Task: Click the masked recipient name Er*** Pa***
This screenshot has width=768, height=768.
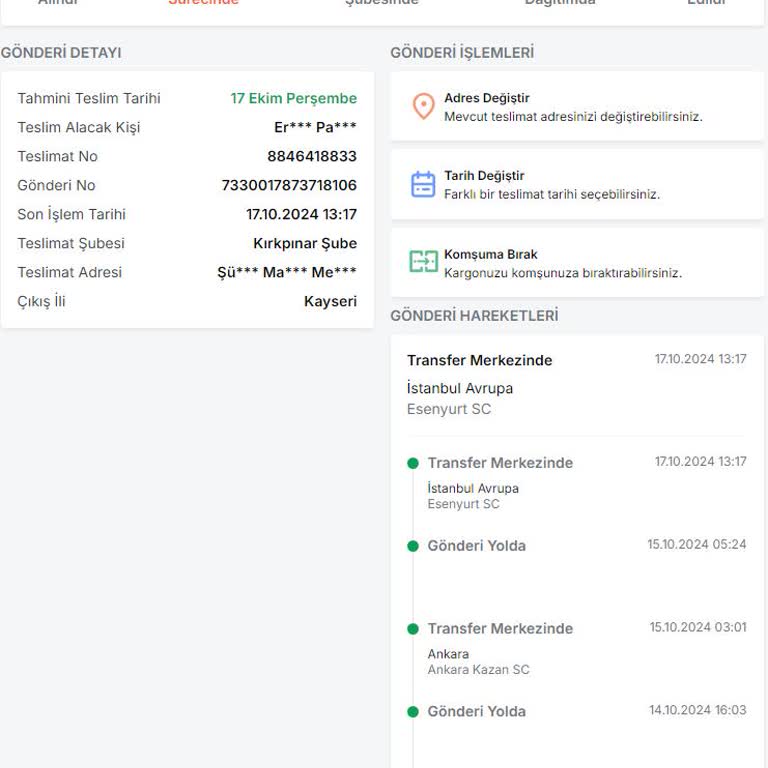Action: tap(315, 127)
